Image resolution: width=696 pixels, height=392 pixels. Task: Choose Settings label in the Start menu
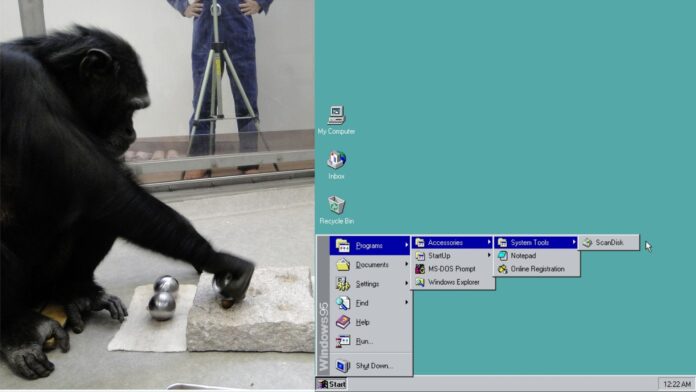click(367, 284)
